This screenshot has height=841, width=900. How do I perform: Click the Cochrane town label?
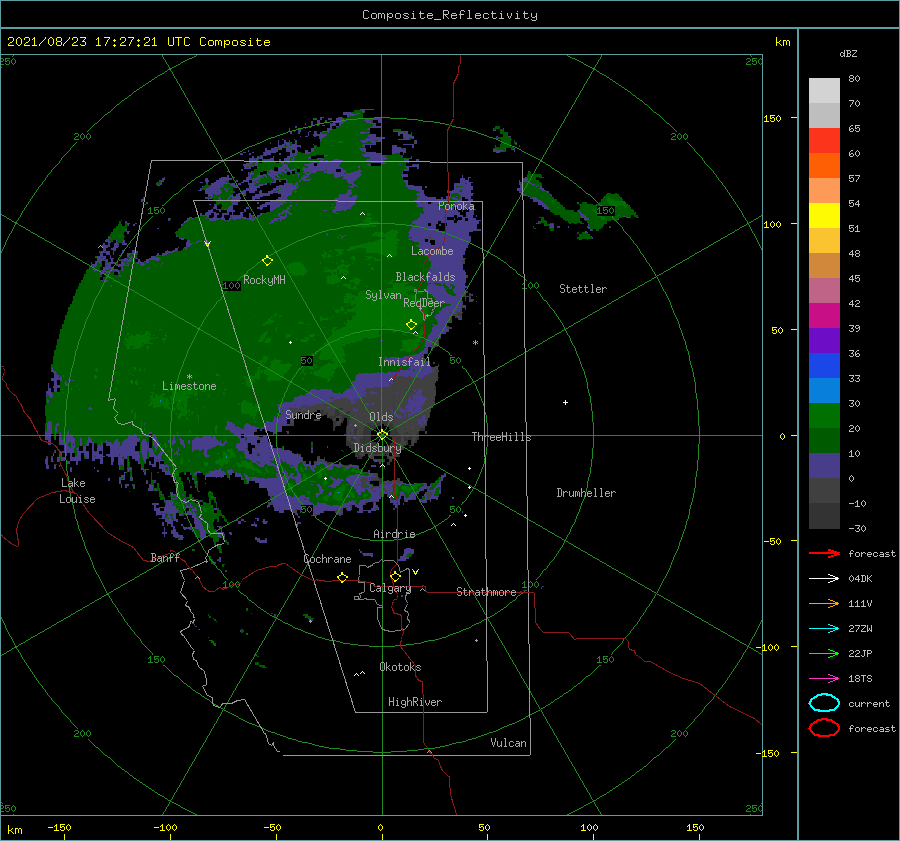[x=327, y=559]
